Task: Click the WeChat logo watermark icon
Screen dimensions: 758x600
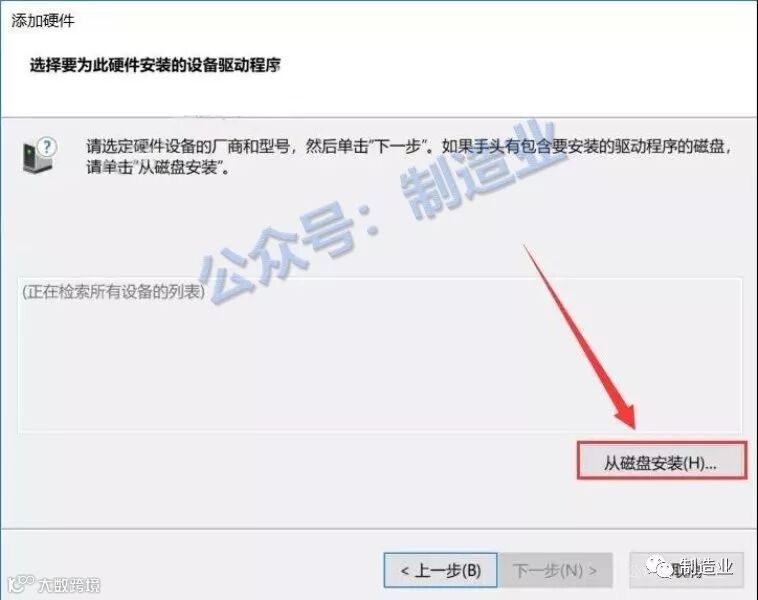Action: coord(660,566)
